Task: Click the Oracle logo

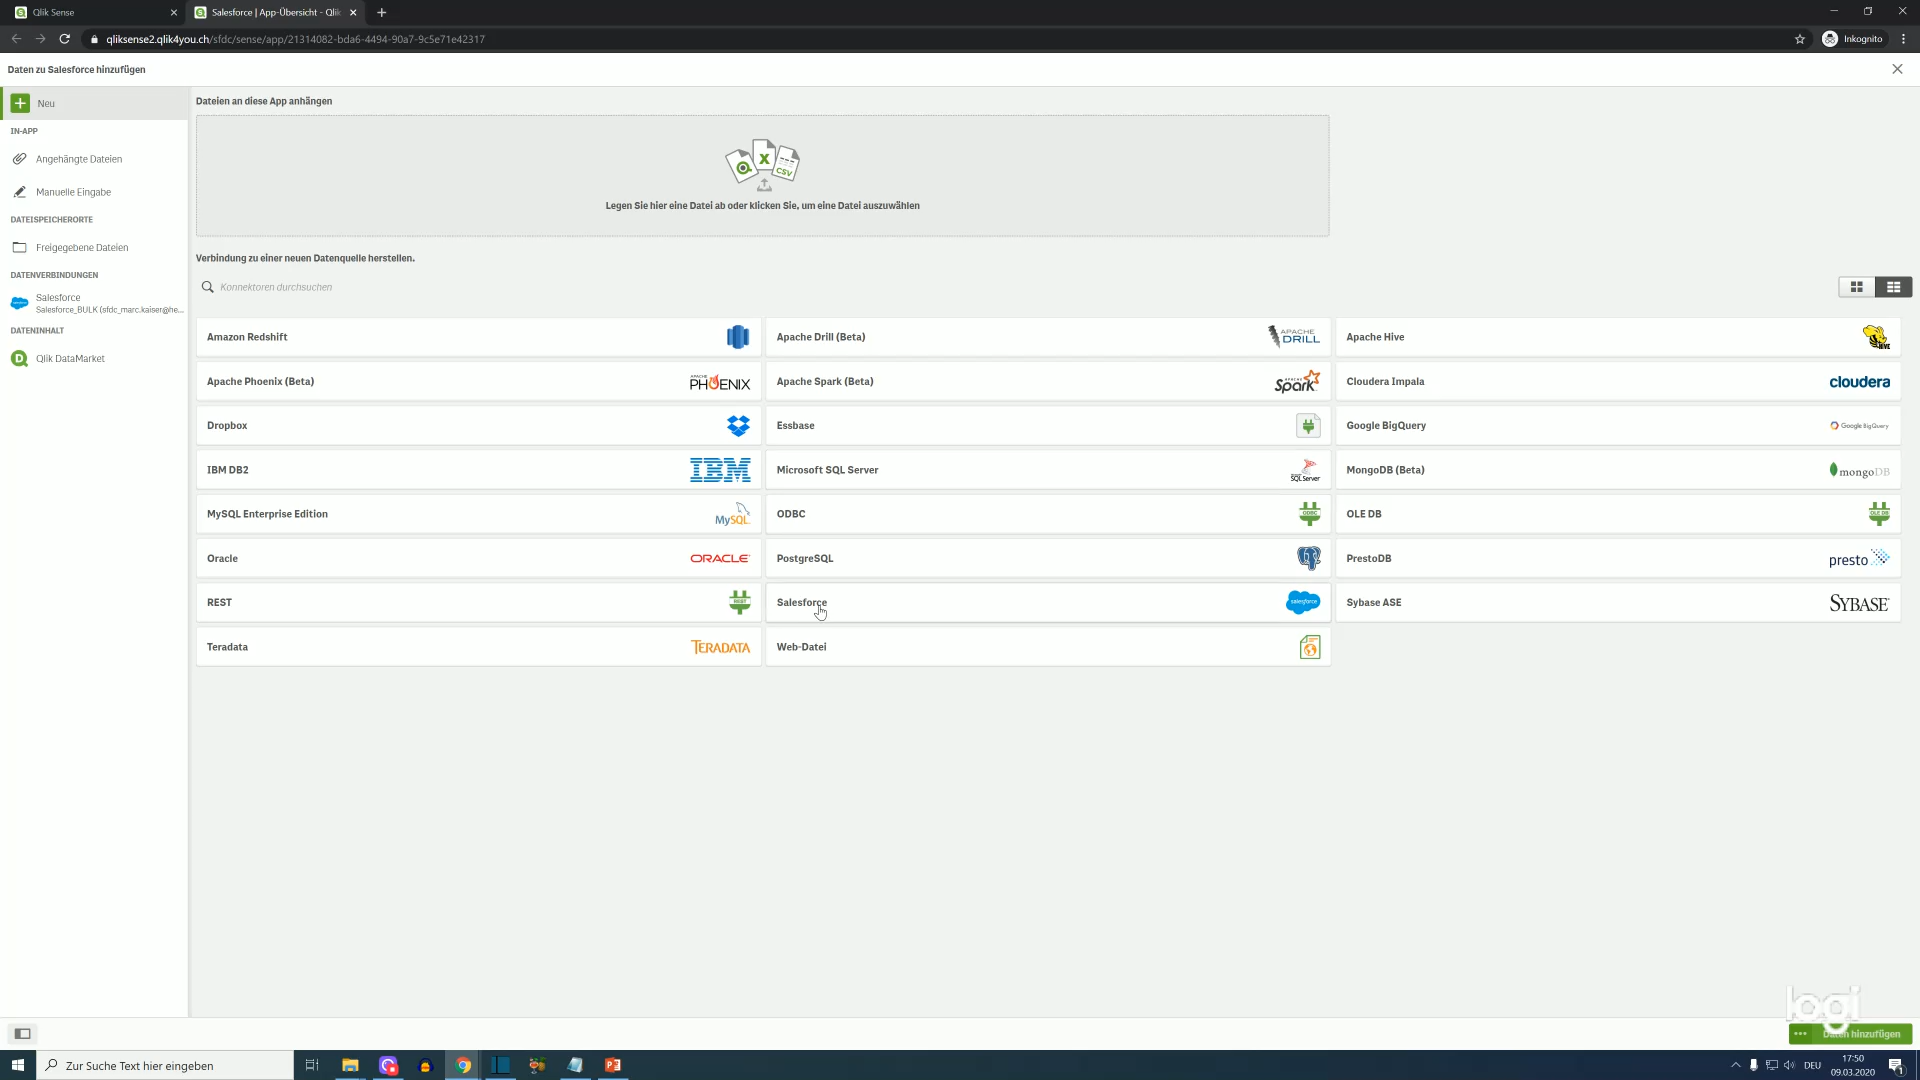Action: coord(720,559)
